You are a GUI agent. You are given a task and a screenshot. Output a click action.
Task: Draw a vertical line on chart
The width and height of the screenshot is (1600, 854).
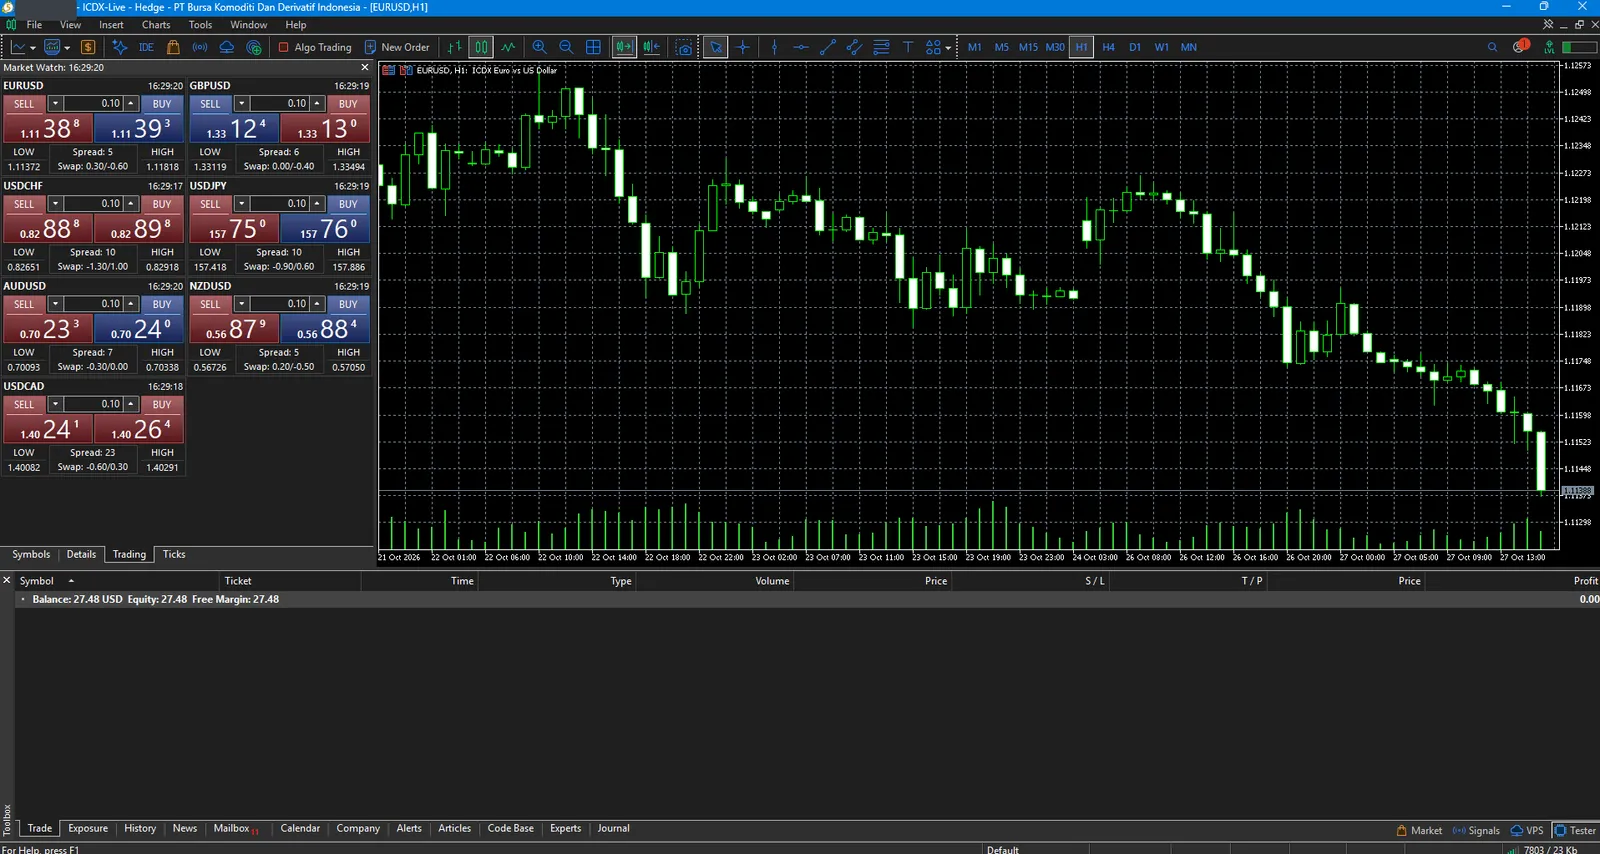[774, 47]
